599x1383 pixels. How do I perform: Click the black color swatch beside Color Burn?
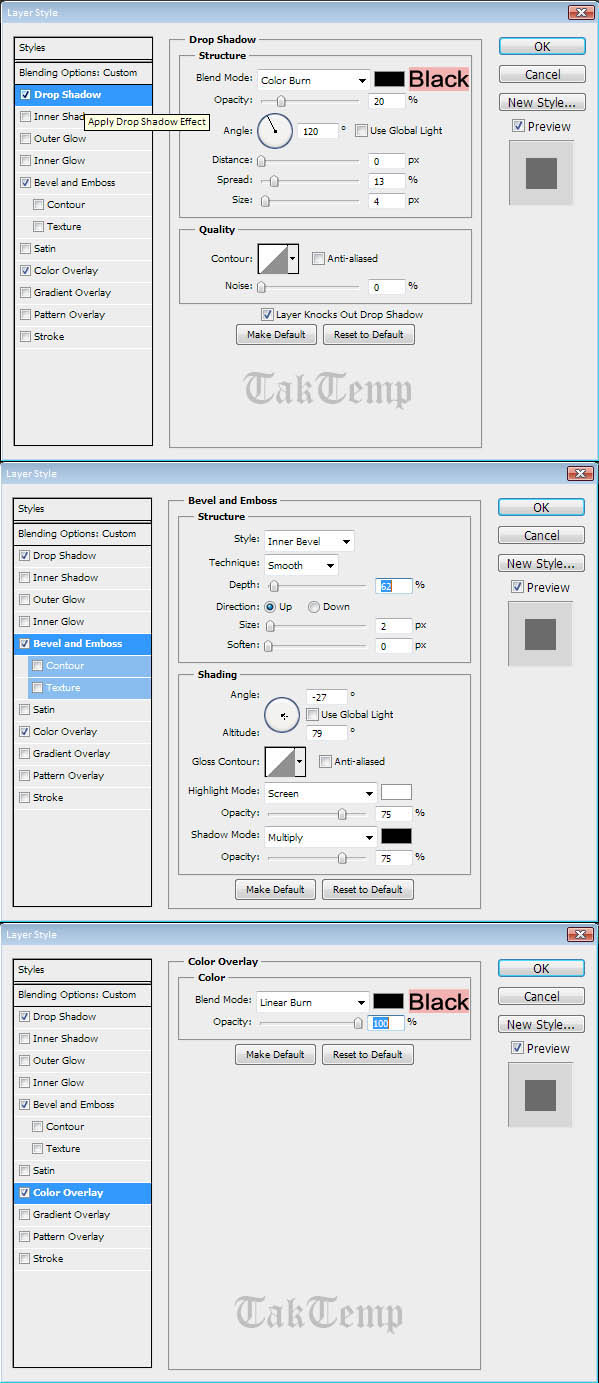pyautogui.click(x=389, y=79)
